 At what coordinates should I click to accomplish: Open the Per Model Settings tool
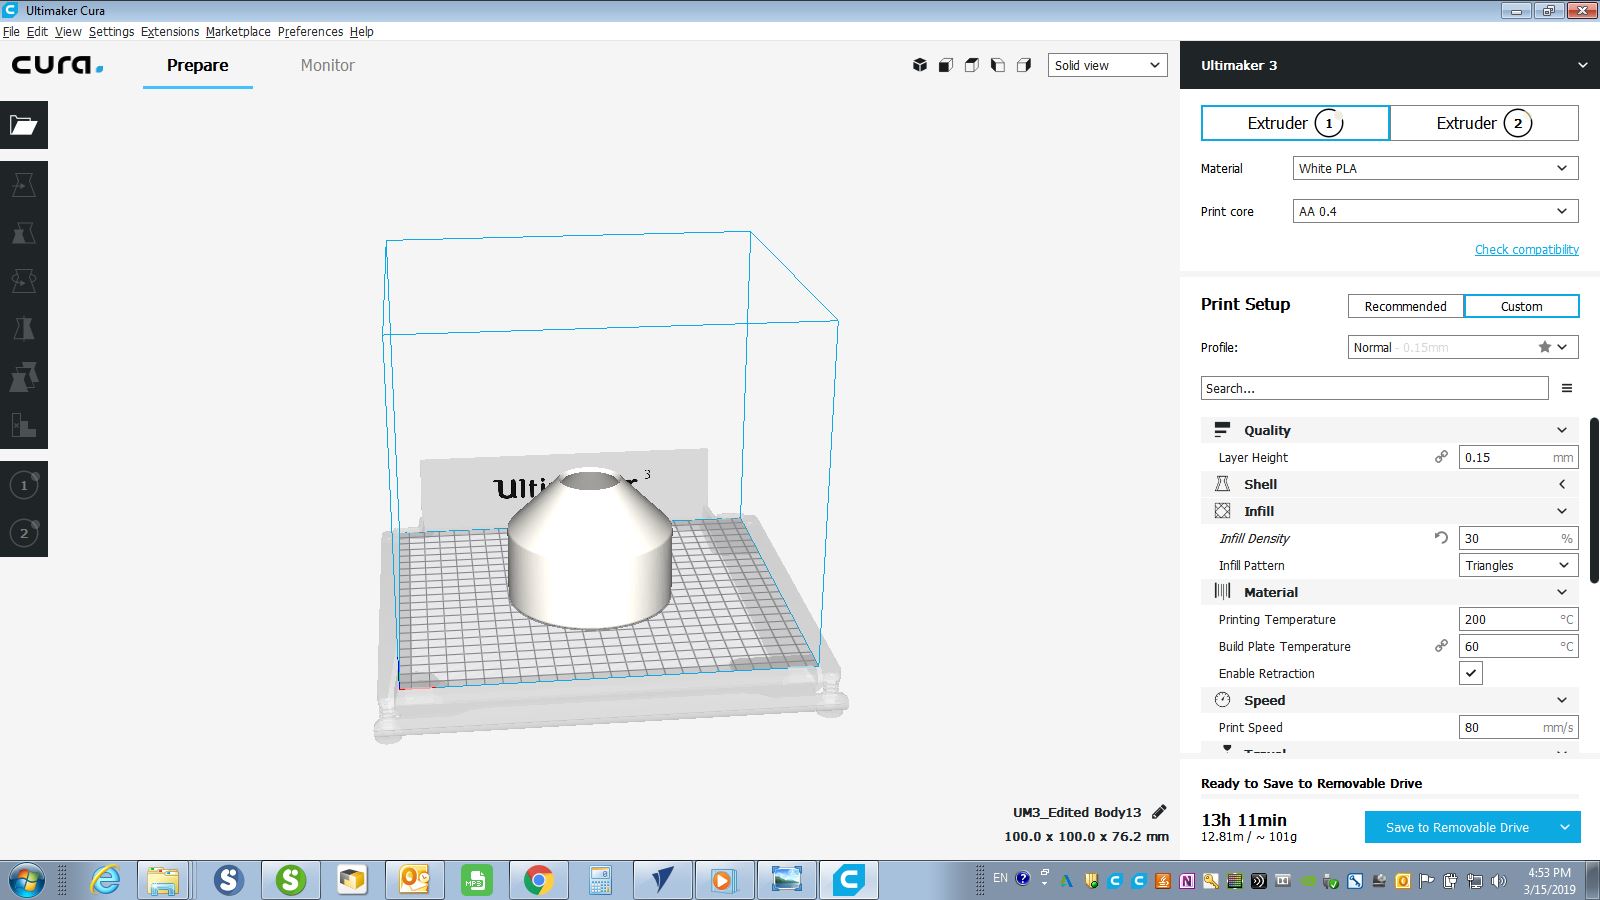point(24,377)
